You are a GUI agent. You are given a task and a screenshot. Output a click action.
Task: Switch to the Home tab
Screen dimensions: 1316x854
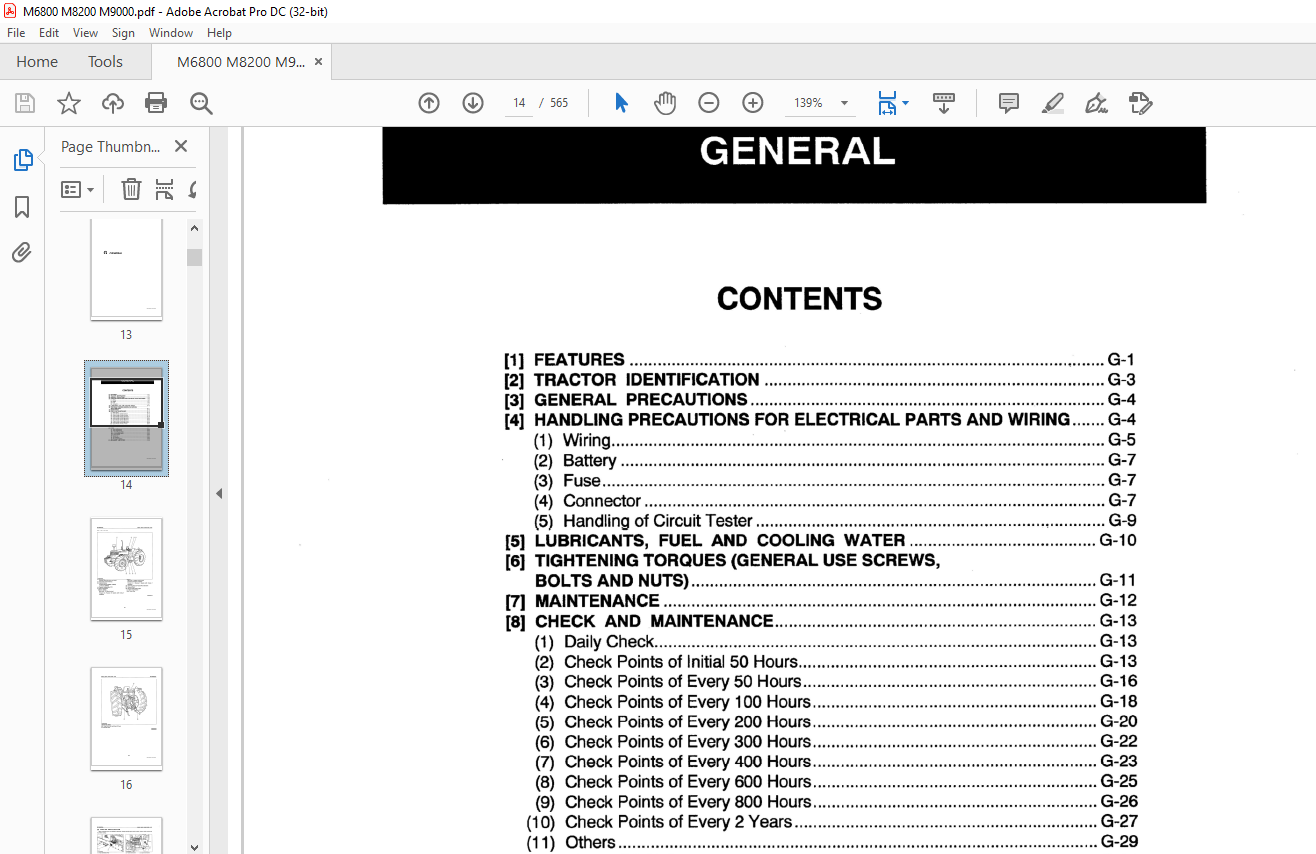click(37, 62)
